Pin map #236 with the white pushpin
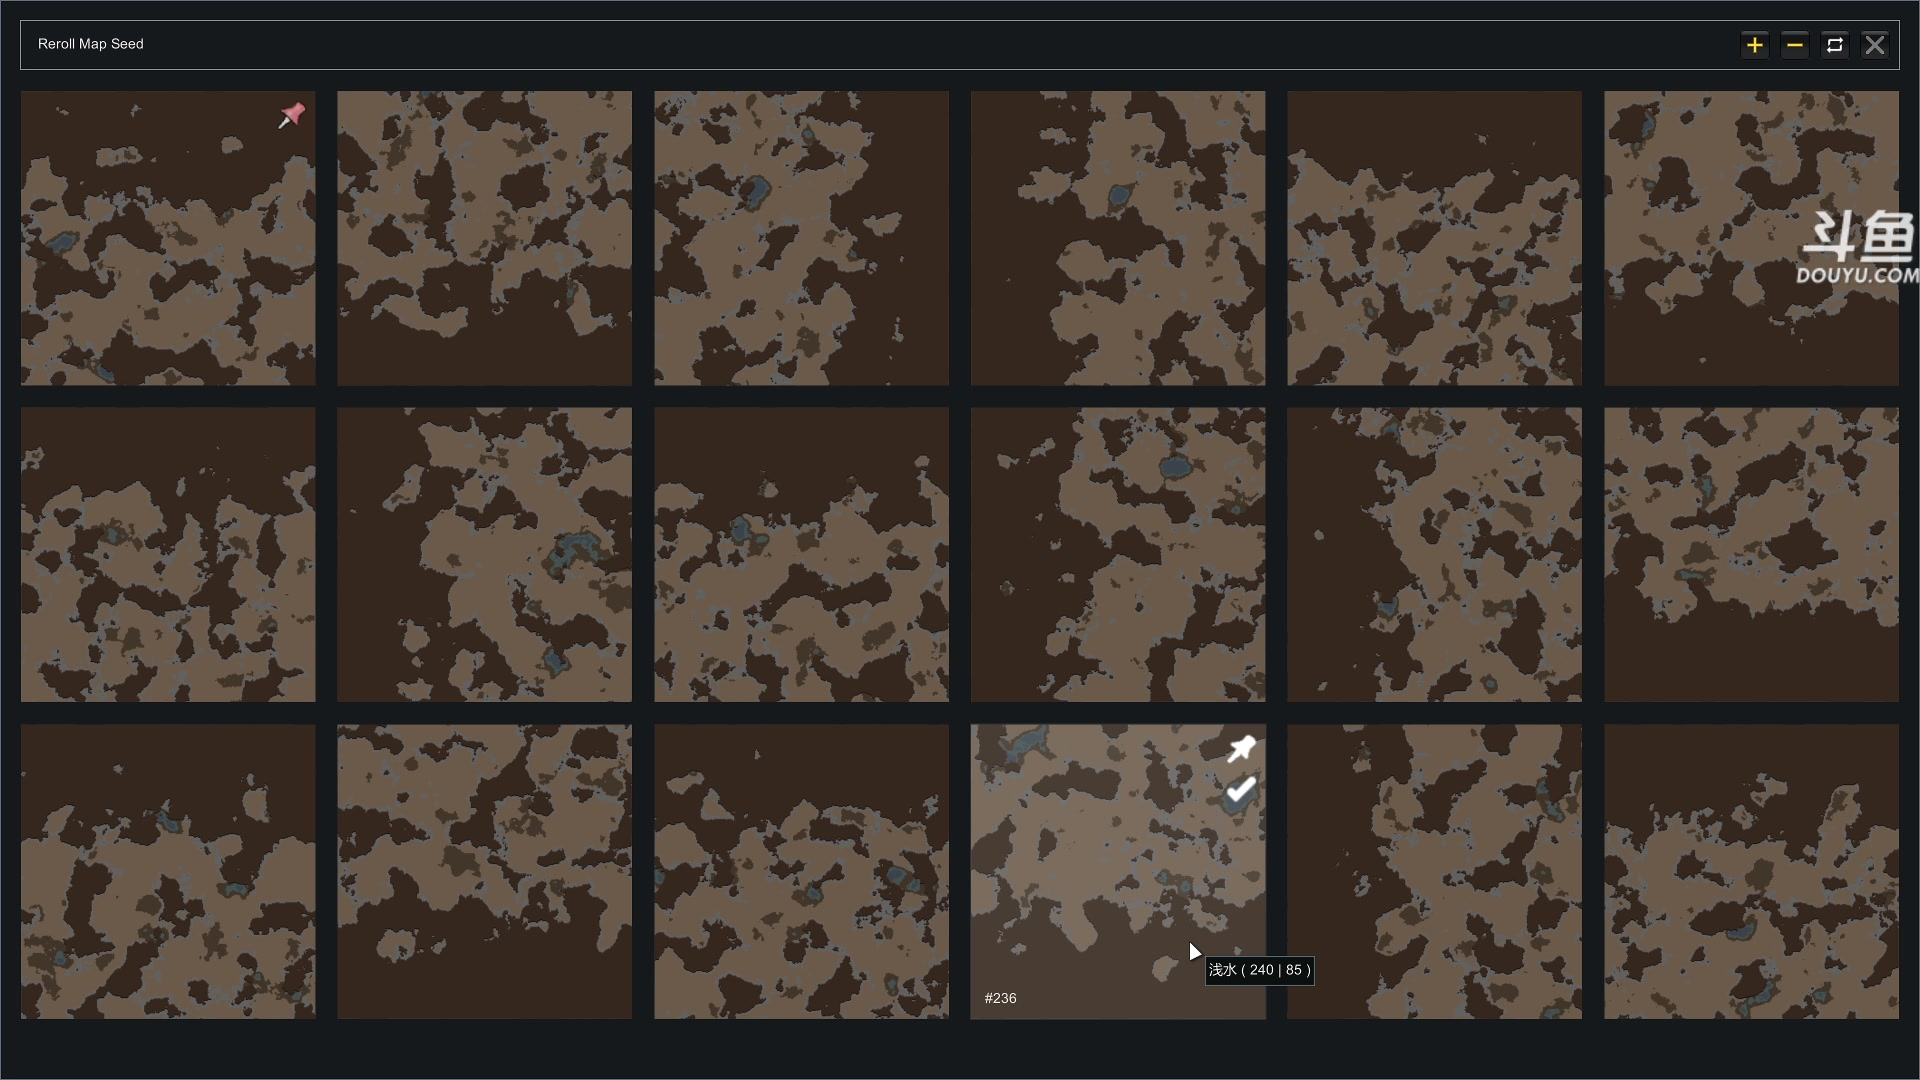The width and height of the screenshot is (1920, 1080). click(1241, 749)
